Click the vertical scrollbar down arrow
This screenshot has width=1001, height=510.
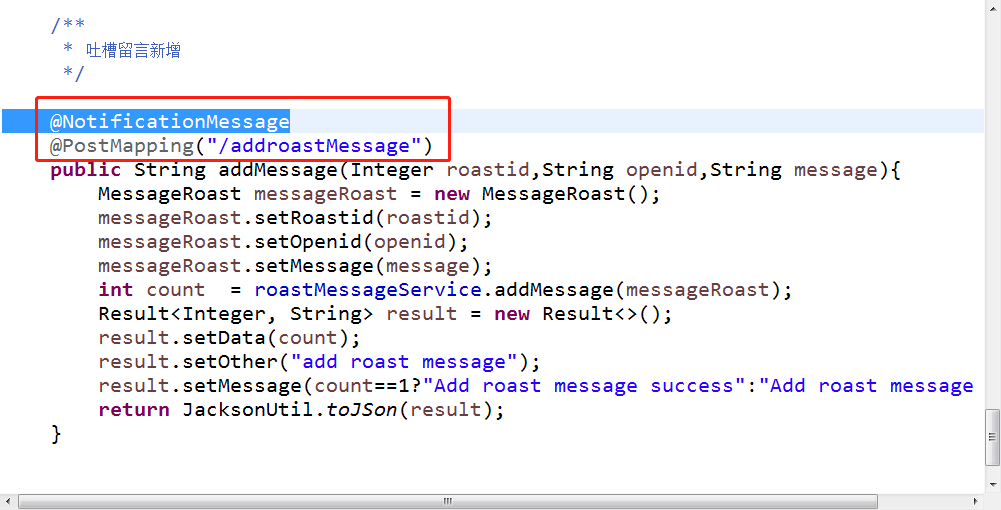(992, 484)
